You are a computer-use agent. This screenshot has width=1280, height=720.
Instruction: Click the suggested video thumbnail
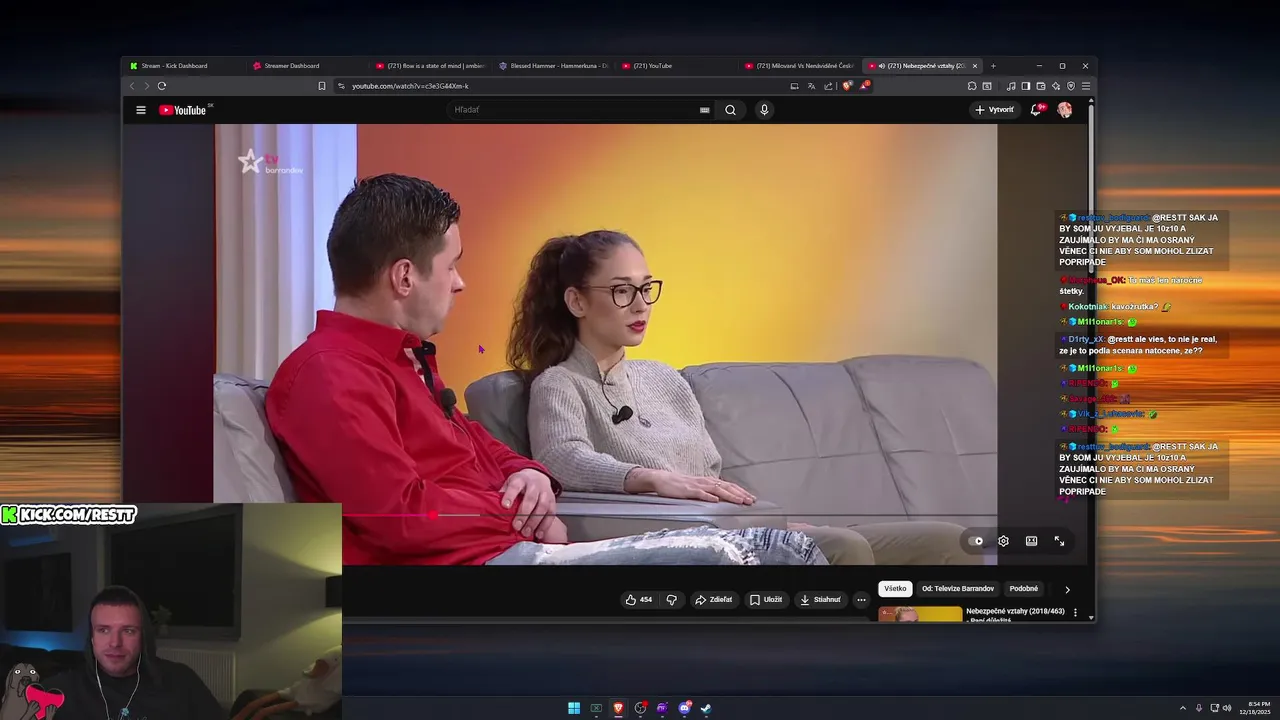(920, 614)
